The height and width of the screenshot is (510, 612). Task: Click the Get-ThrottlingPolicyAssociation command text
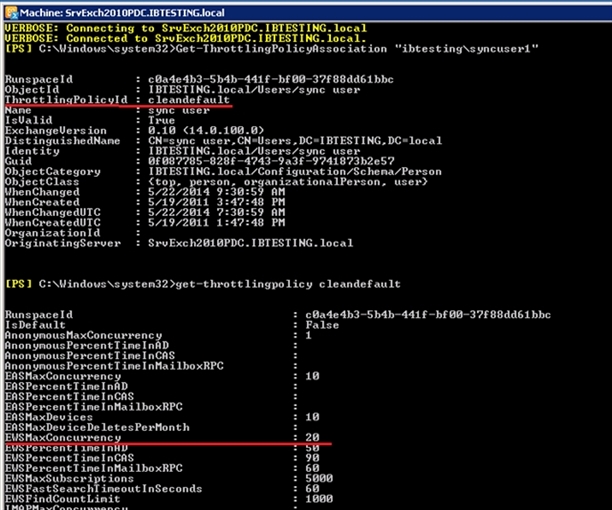click(281, 49)
